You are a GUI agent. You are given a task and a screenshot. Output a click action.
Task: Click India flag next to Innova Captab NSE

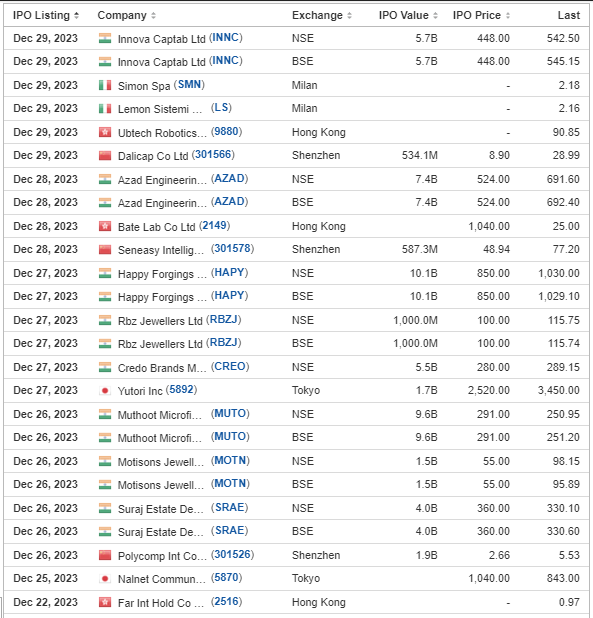(105, 39)
